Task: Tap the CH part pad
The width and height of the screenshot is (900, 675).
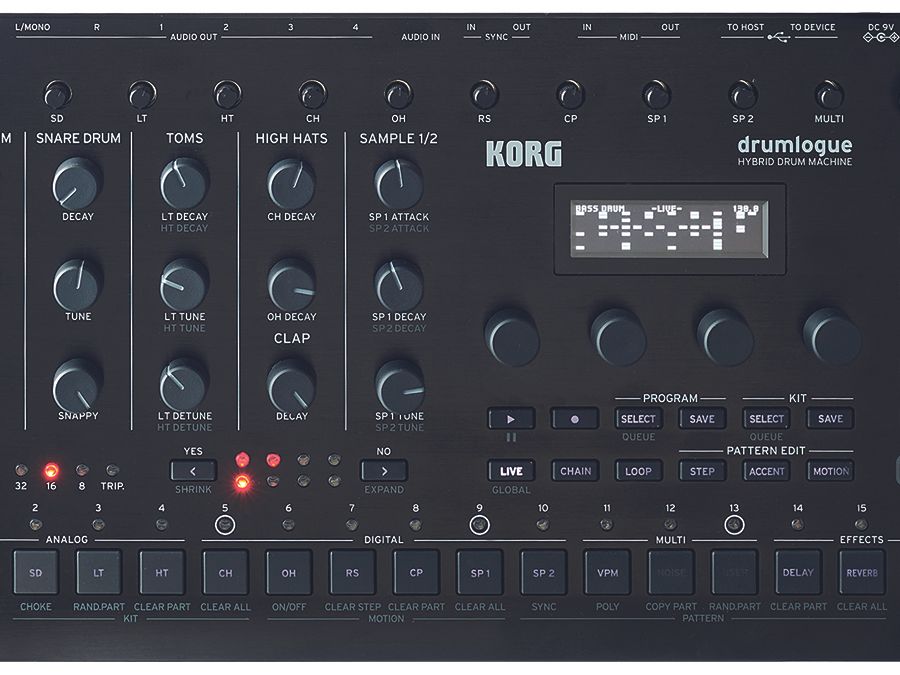Action: (225, 572)
